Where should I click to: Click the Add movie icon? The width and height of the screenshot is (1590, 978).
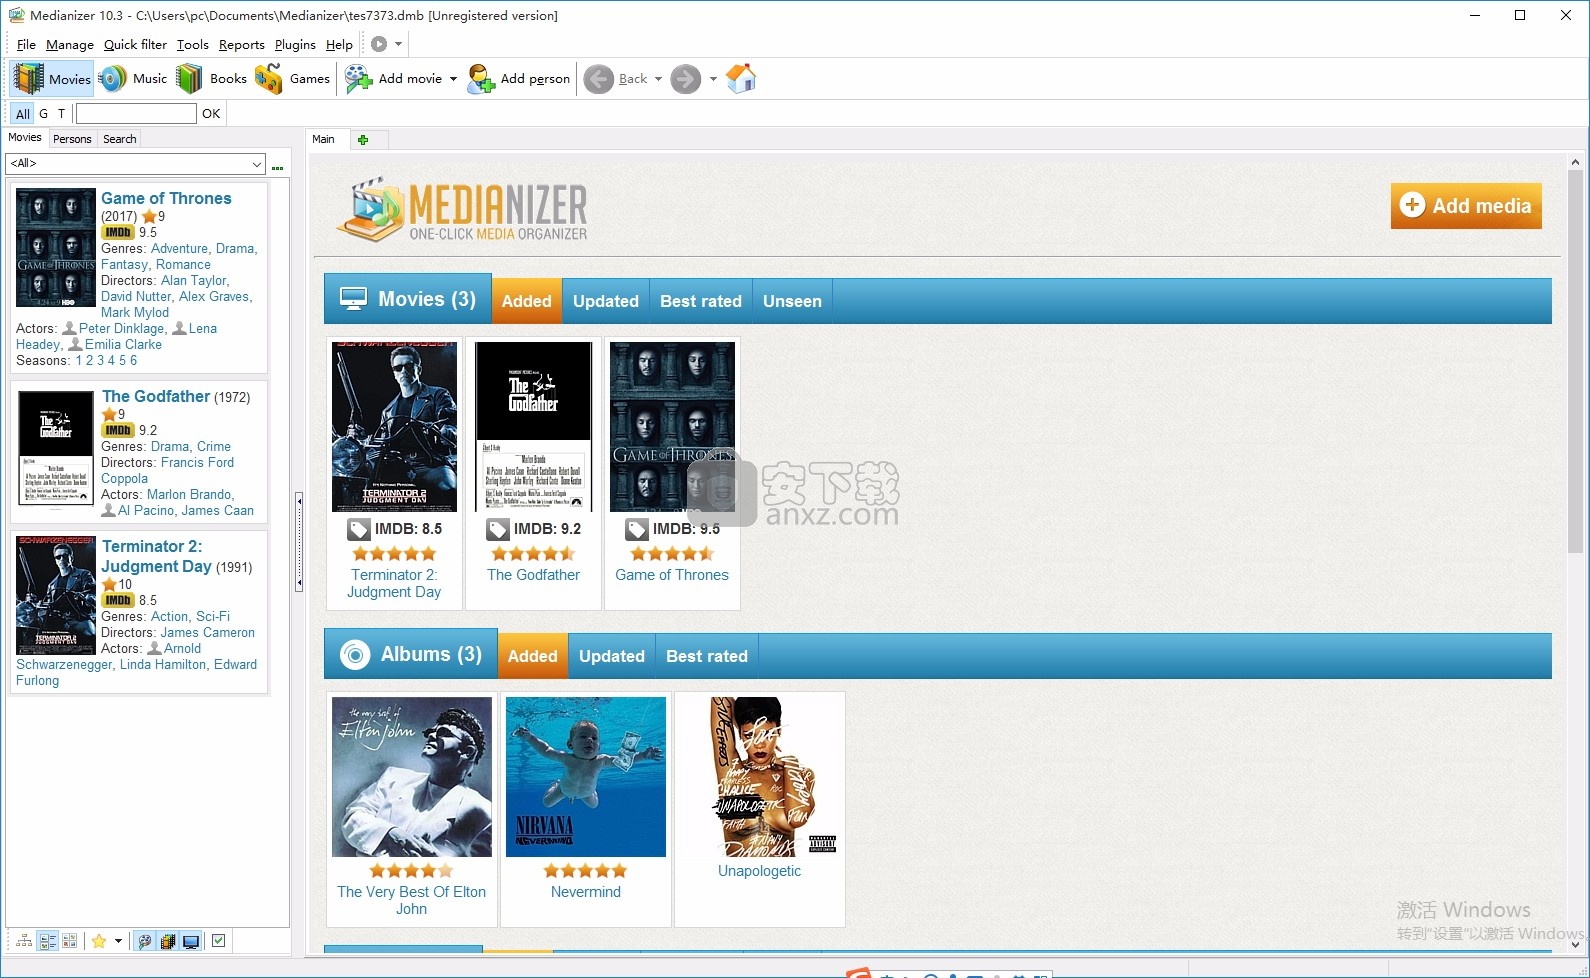coord(359,79)
